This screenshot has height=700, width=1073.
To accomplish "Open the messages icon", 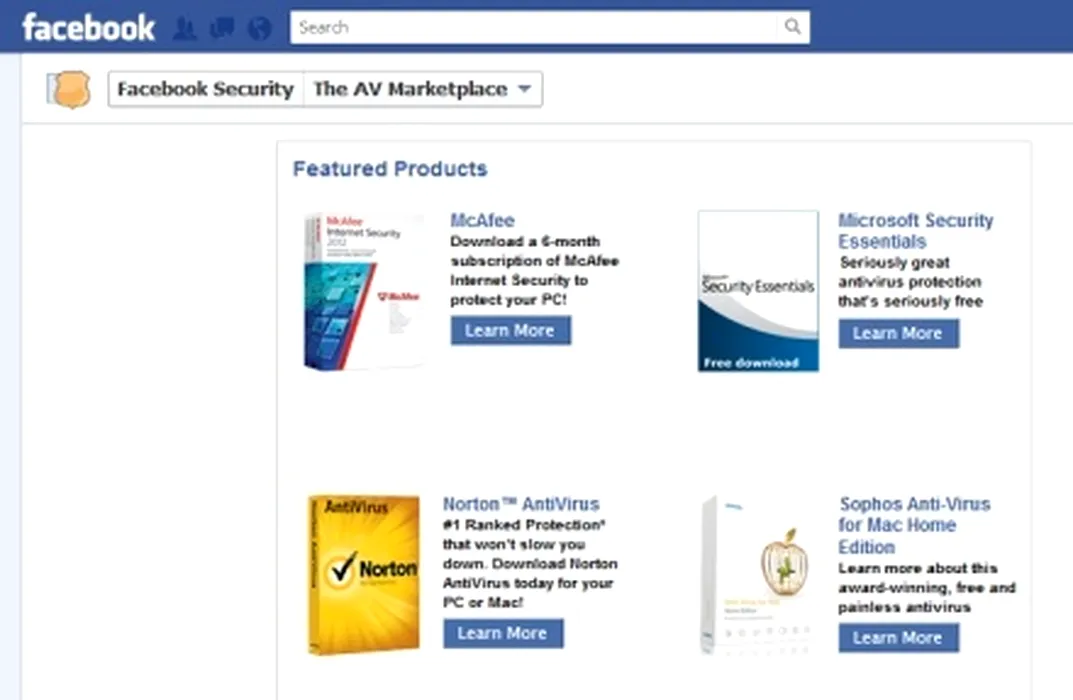I will tap(221, 28).
